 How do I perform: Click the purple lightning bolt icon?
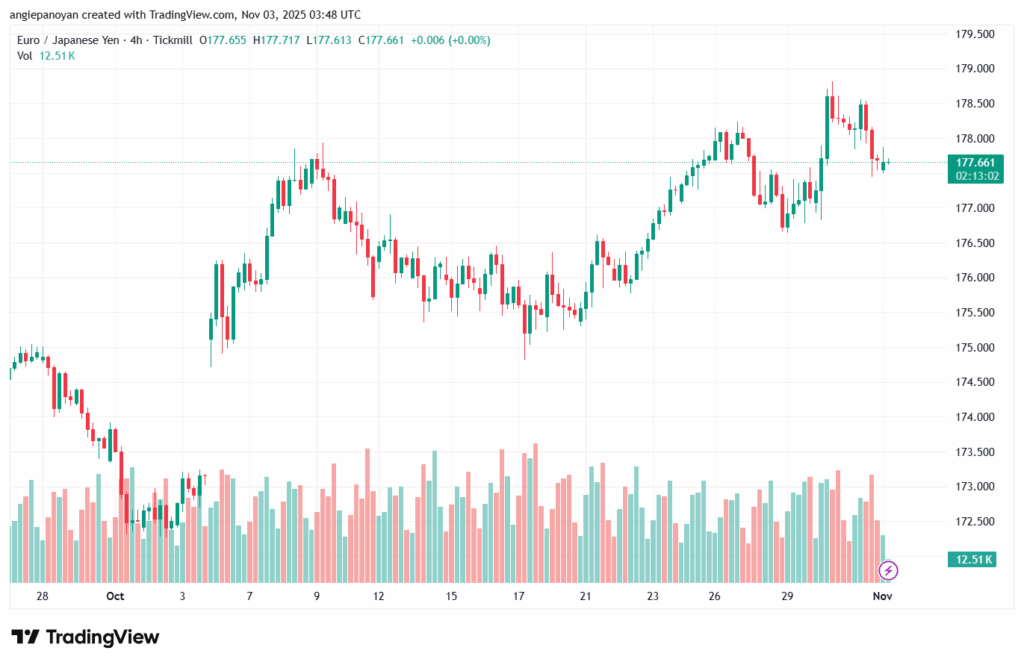click(888, 570)
